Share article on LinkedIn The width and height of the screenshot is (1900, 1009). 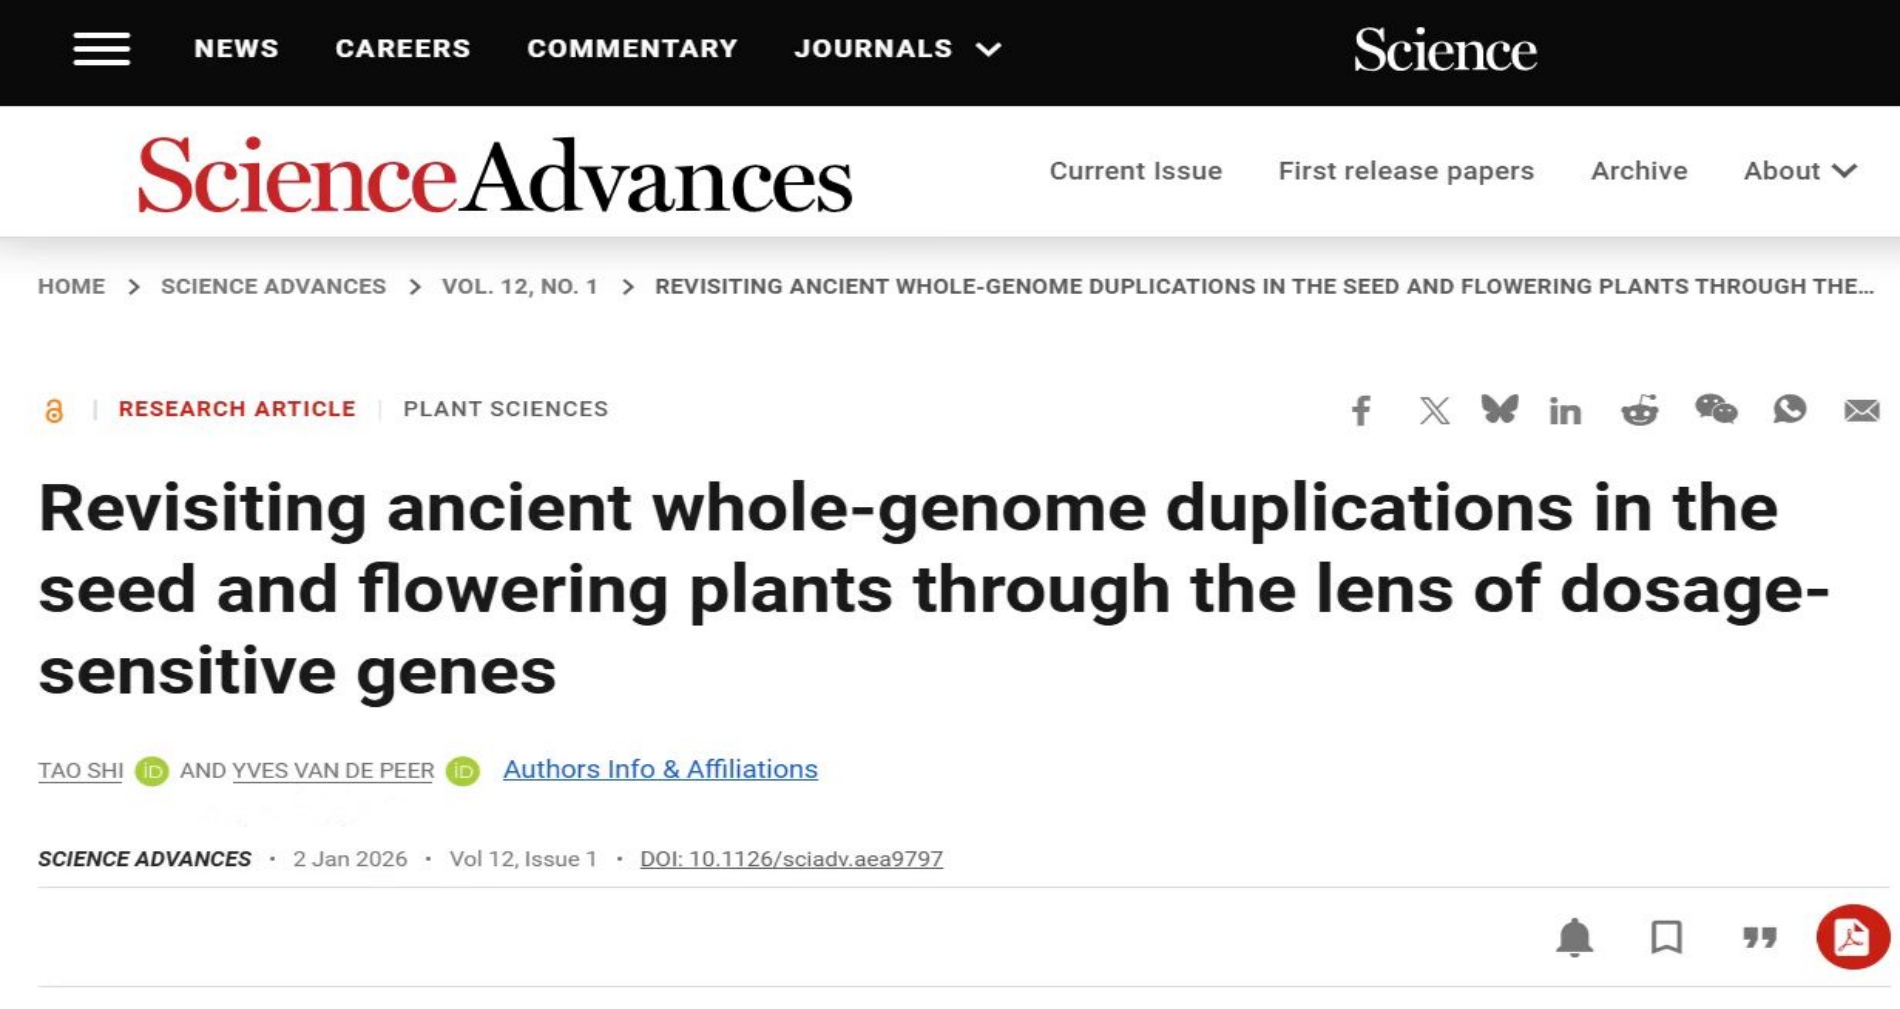coord(1565,411)
